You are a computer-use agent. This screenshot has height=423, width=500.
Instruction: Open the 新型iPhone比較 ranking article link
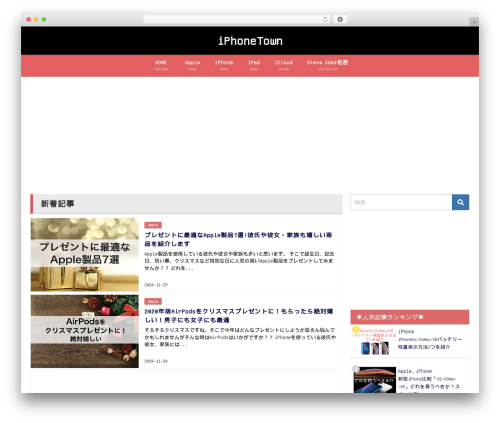(x=429, y=383)
